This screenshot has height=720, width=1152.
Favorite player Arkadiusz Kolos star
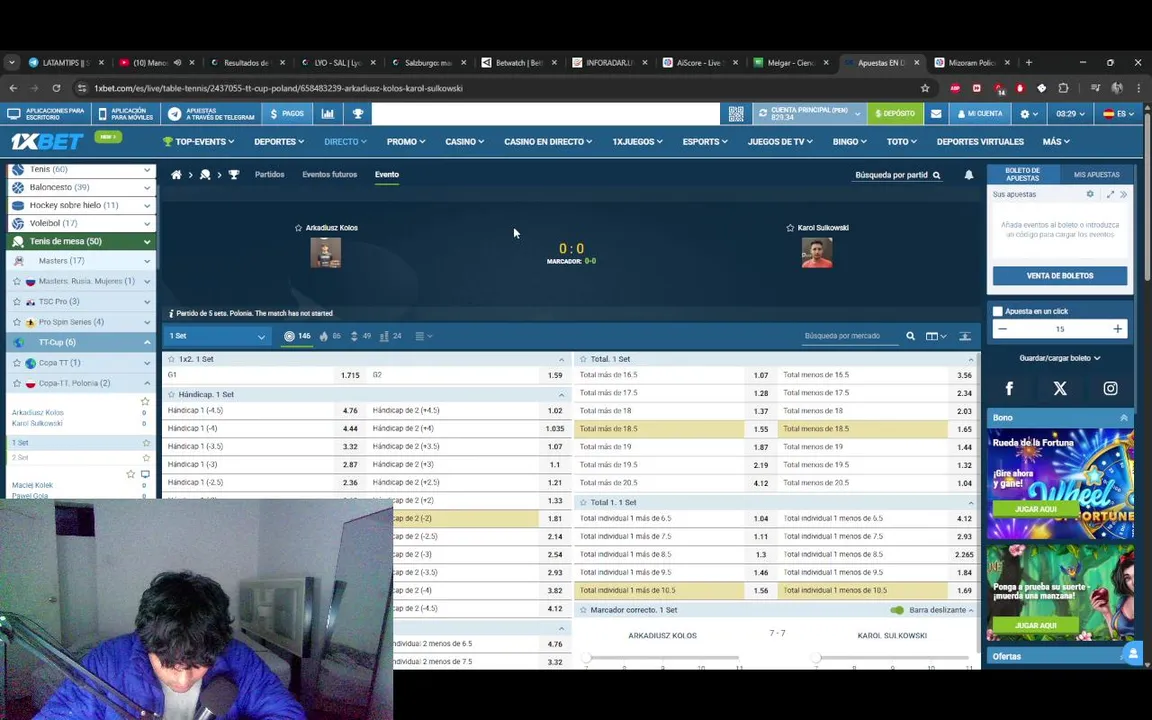click(x=298, y=228)
